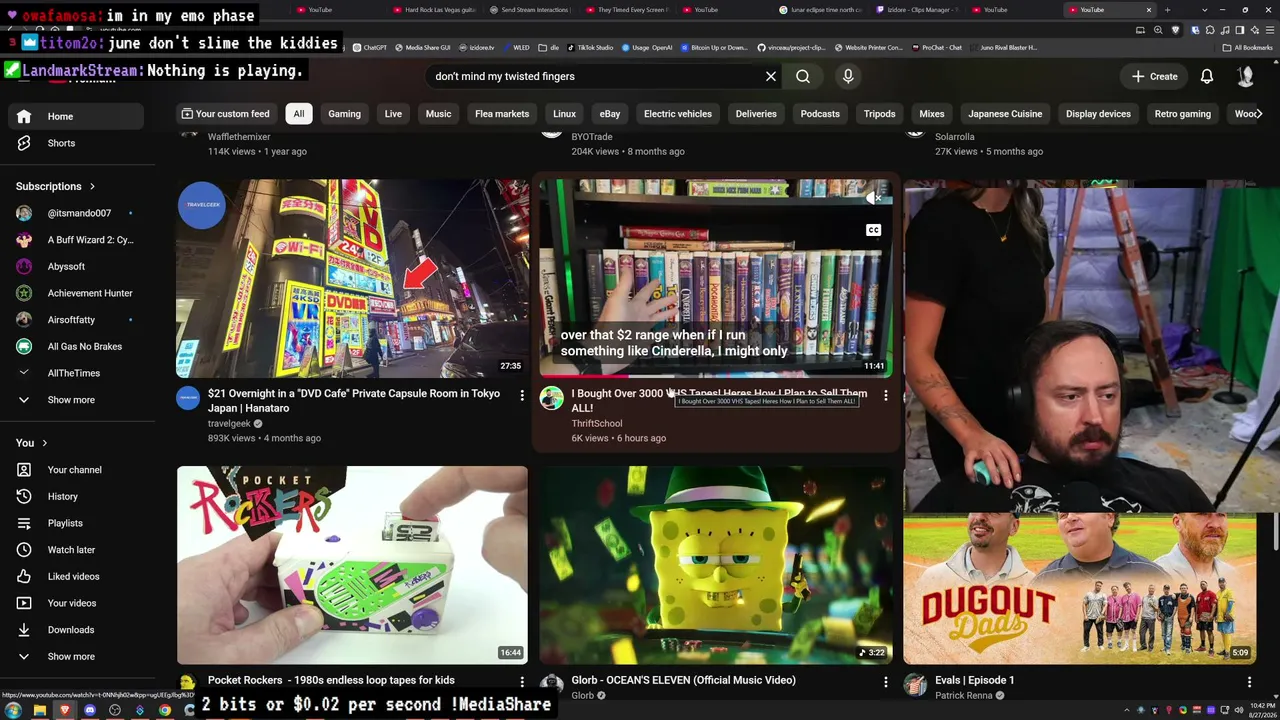Open the notifications bell
1280x720 pixels.
point(1207,76)
